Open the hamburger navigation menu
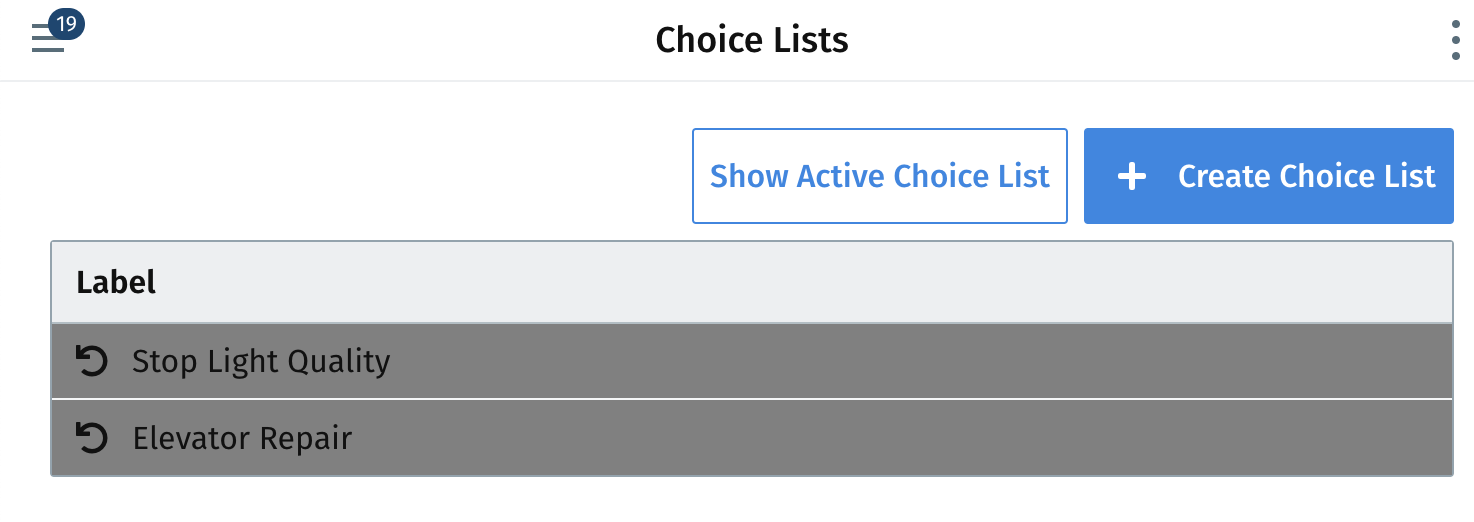Screen dimensions: 1474x522 tap(47, 40)
